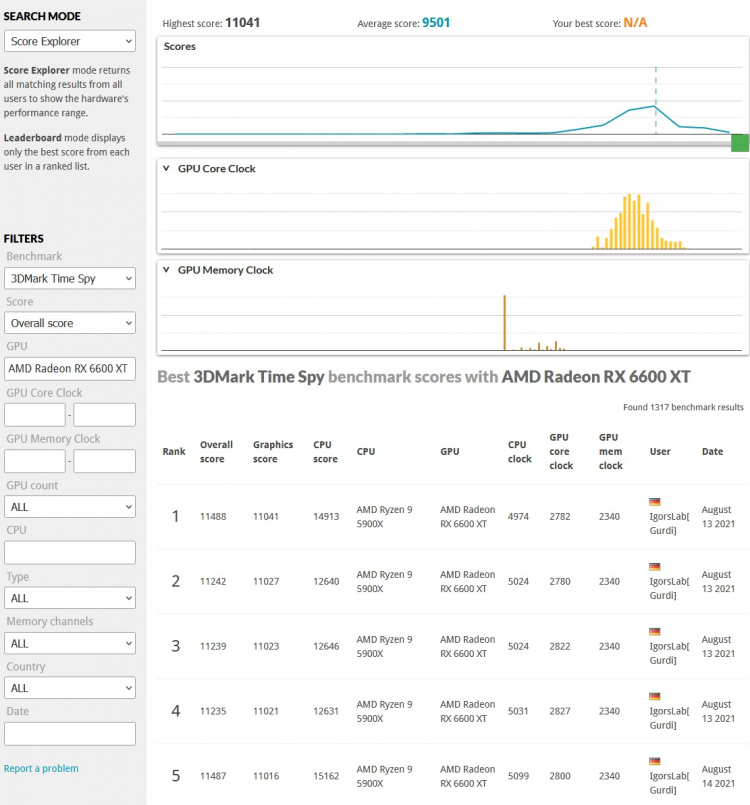Click GPU core clock 2827 in rank 4 row

click(560, 711)
